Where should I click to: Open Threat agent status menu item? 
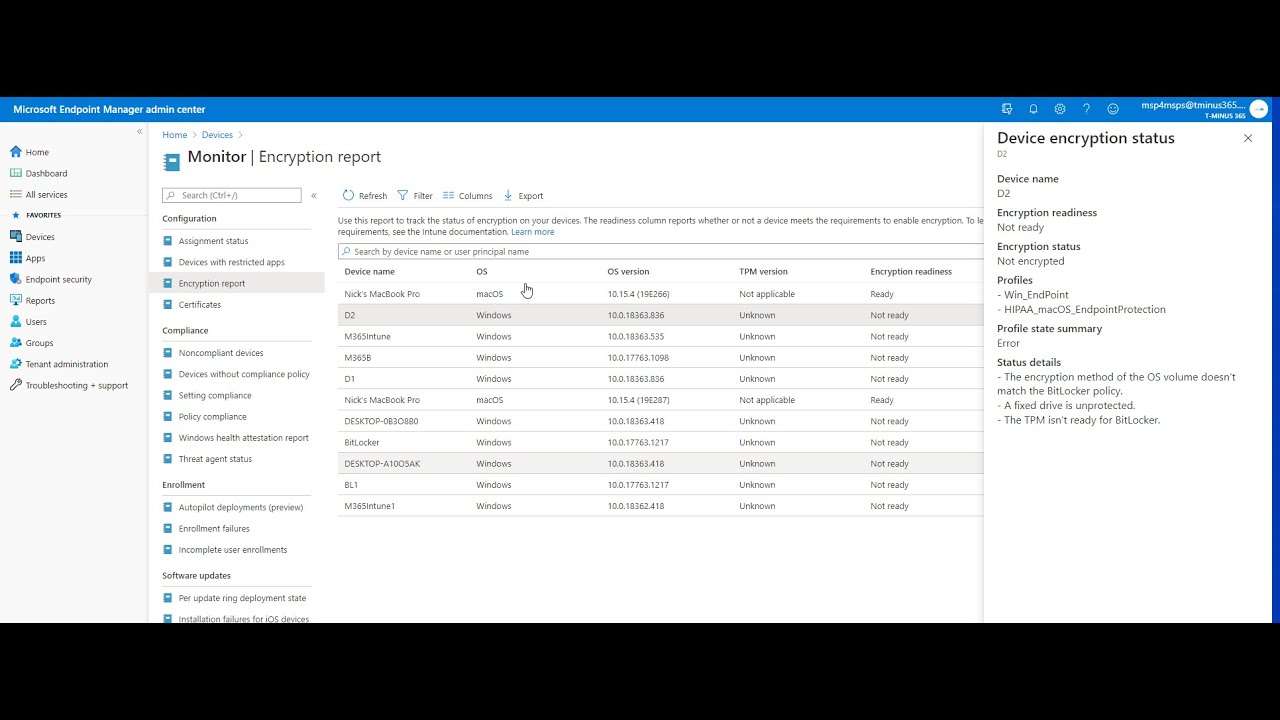coord(215,459)
